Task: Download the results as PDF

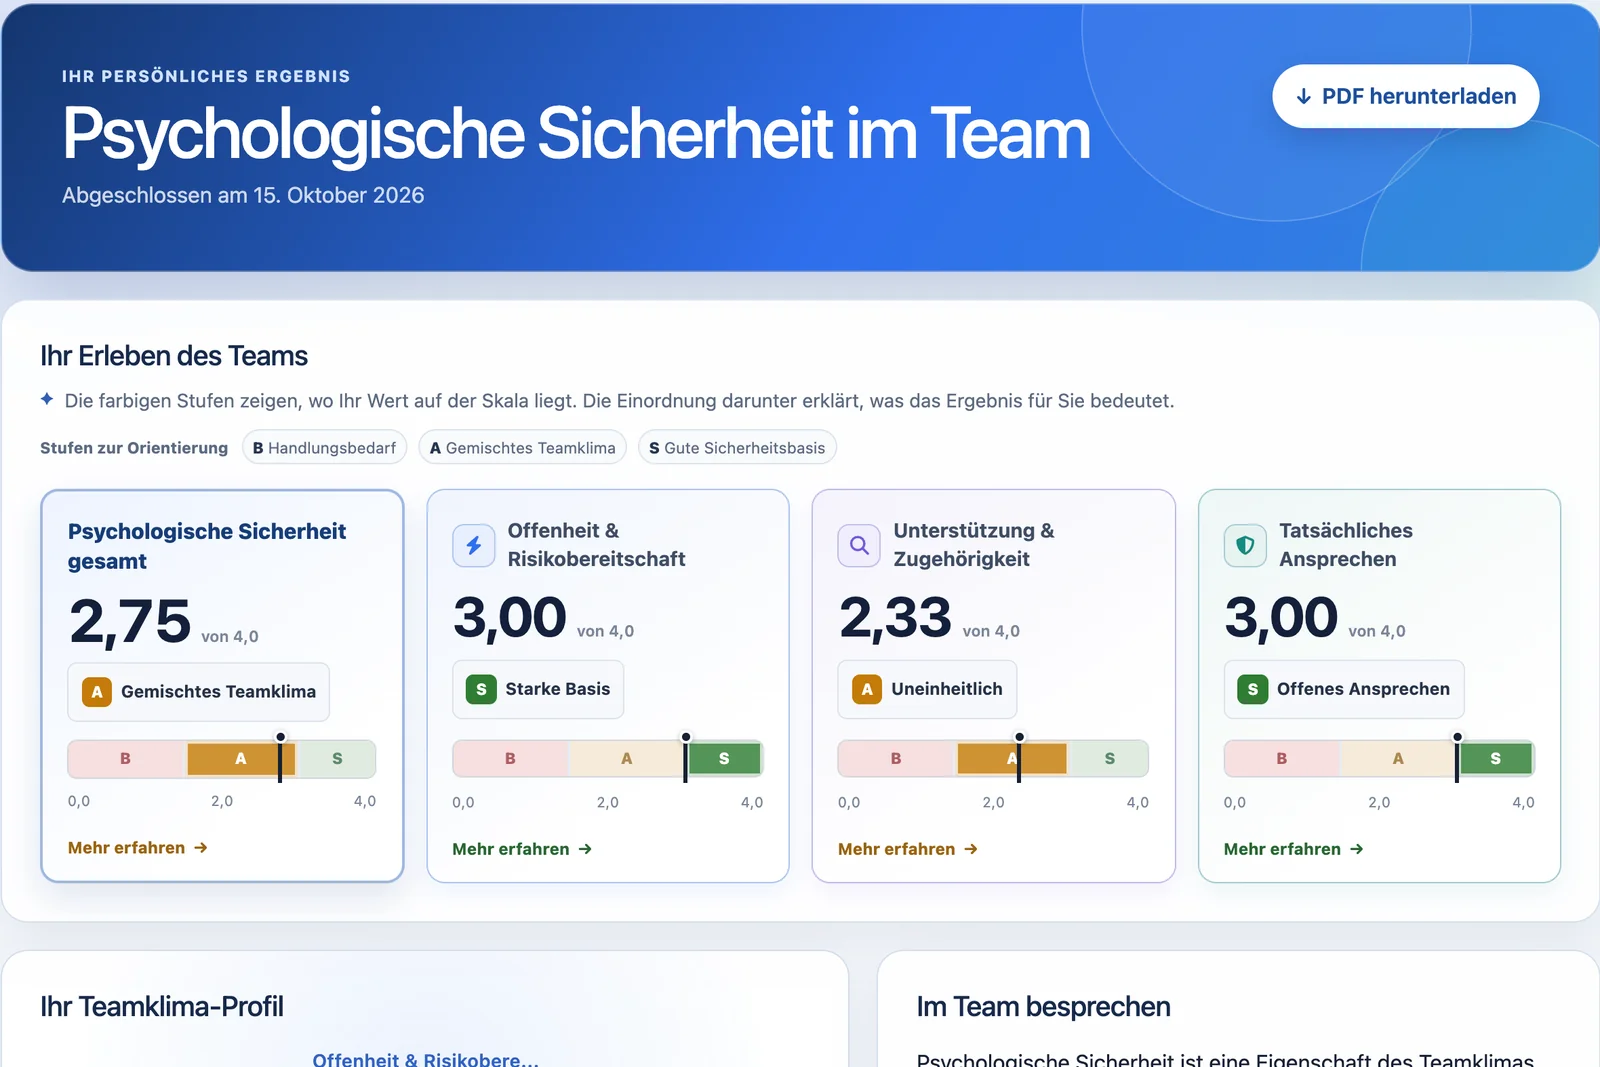Action: [x=1405, y=96]
